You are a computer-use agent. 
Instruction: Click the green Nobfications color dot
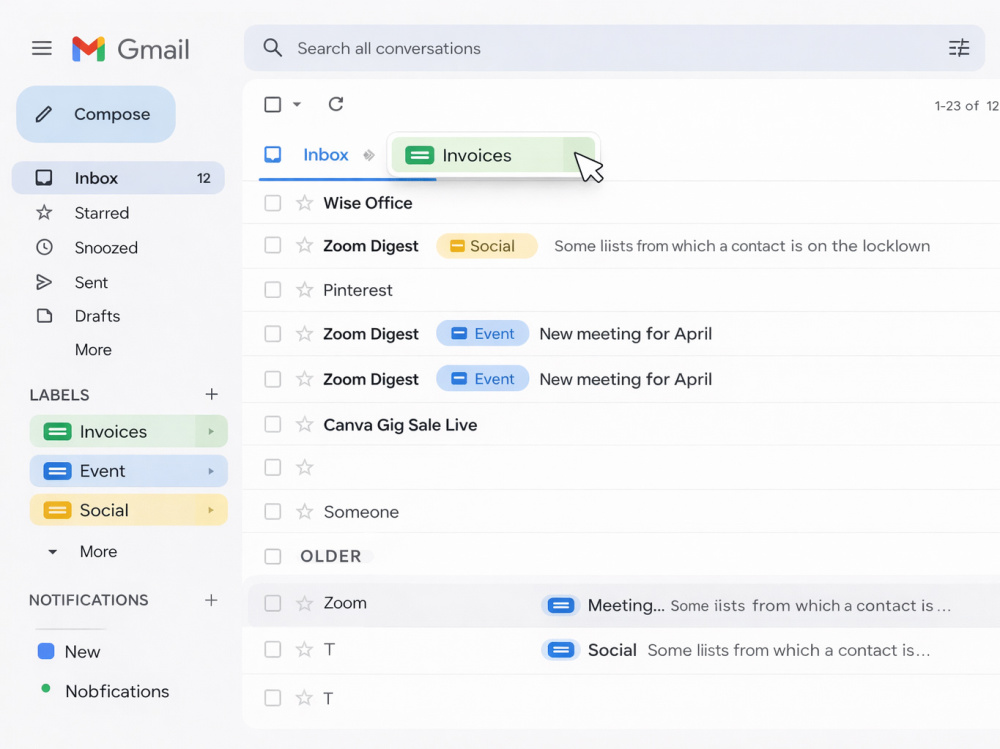coord(46,688)
